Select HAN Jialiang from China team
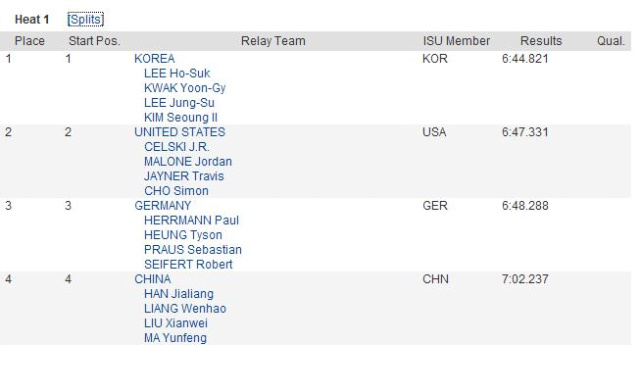This screenshot has height=382, width=640. click(x=179, y=294)
